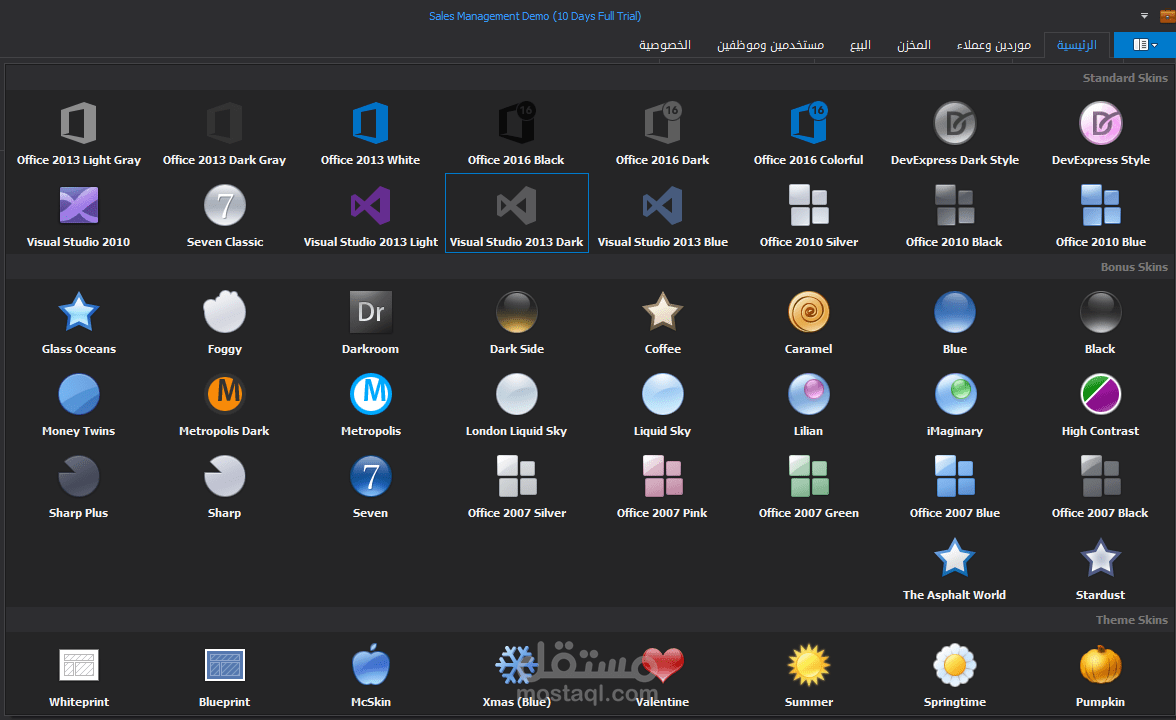Screen dimensions: 1176x720
Task: Apply Visual Studio 2013 Light skin
Action: (370, 215)
